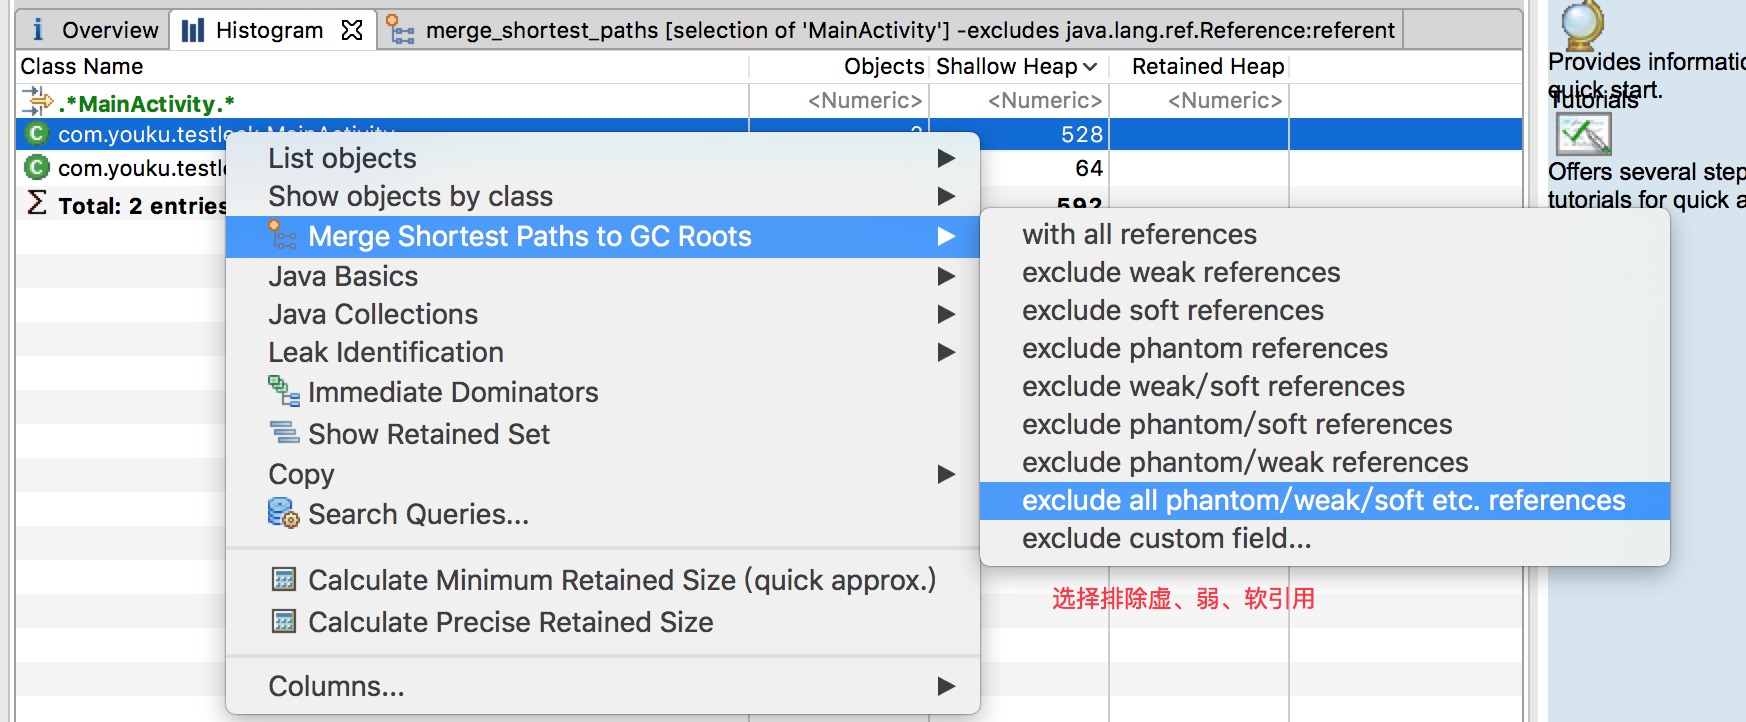Click the Calculate Precise Retained Size calculator icon
Image resolution: width=1746 pixels, height=722 pixels.
[284, 621]
